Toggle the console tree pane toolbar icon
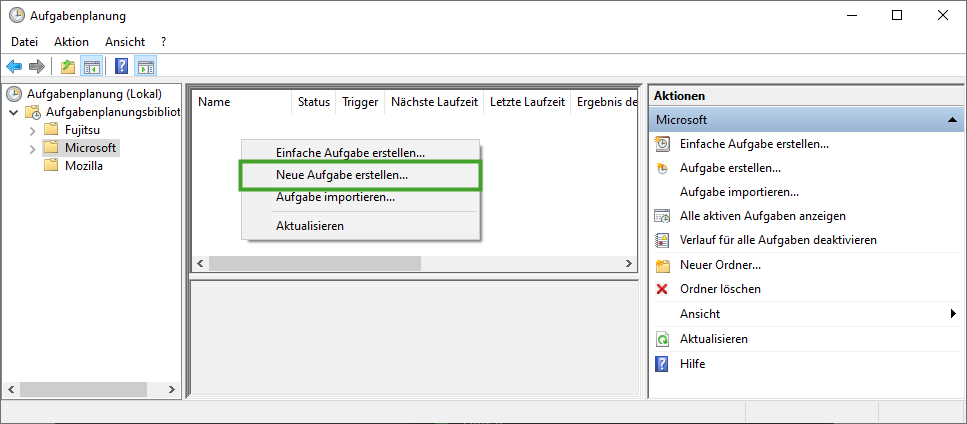Viewport: 967px width, 424px height. coord(91,67)
